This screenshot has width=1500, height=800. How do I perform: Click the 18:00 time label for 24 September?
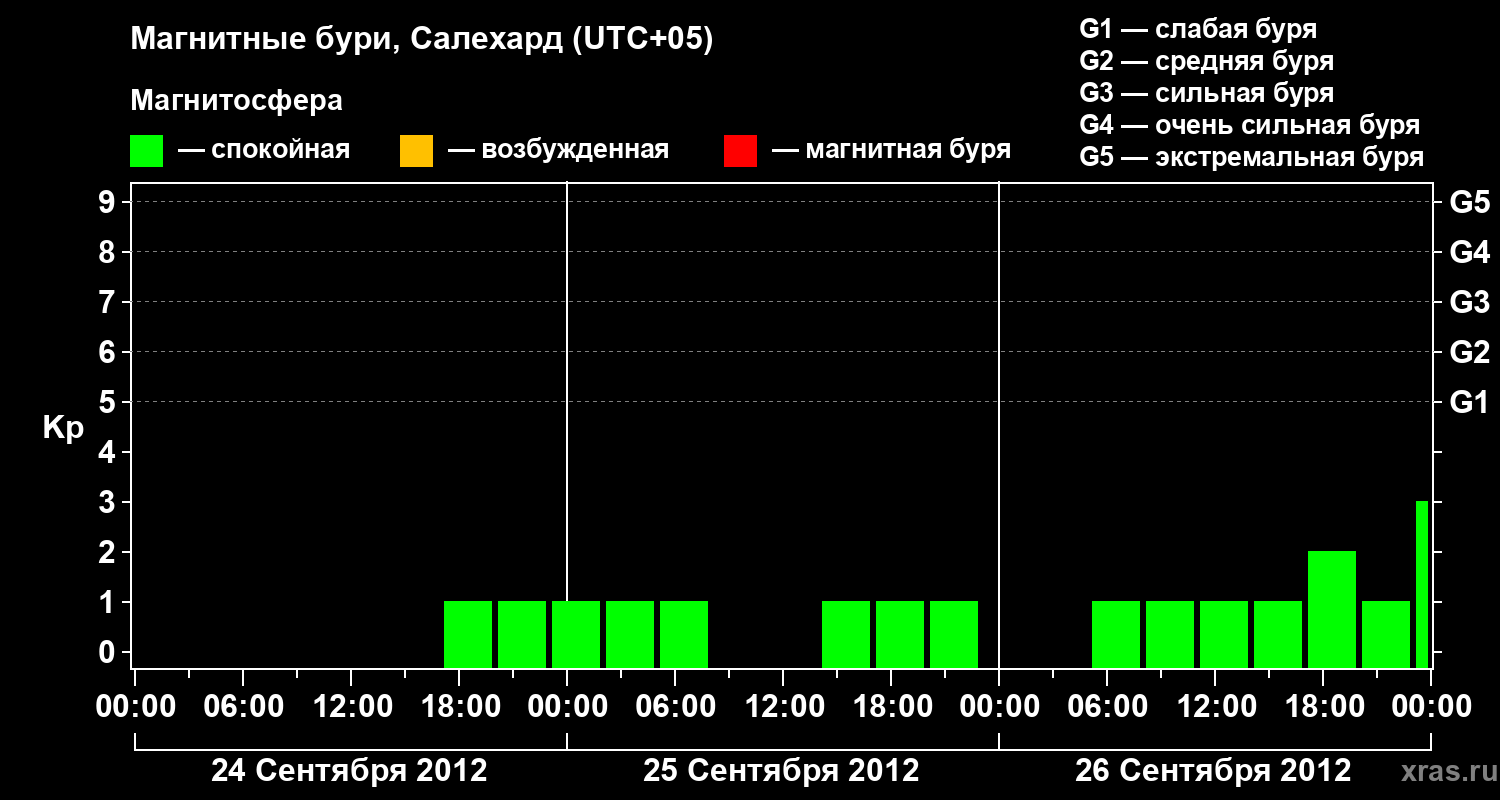459,706
